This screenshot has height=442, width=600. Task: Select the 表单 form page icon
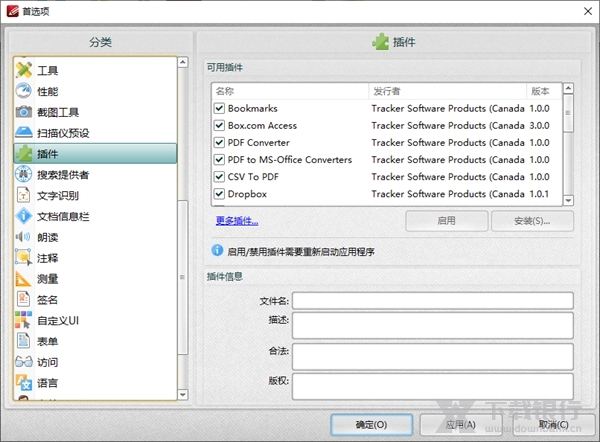[24, 341]
